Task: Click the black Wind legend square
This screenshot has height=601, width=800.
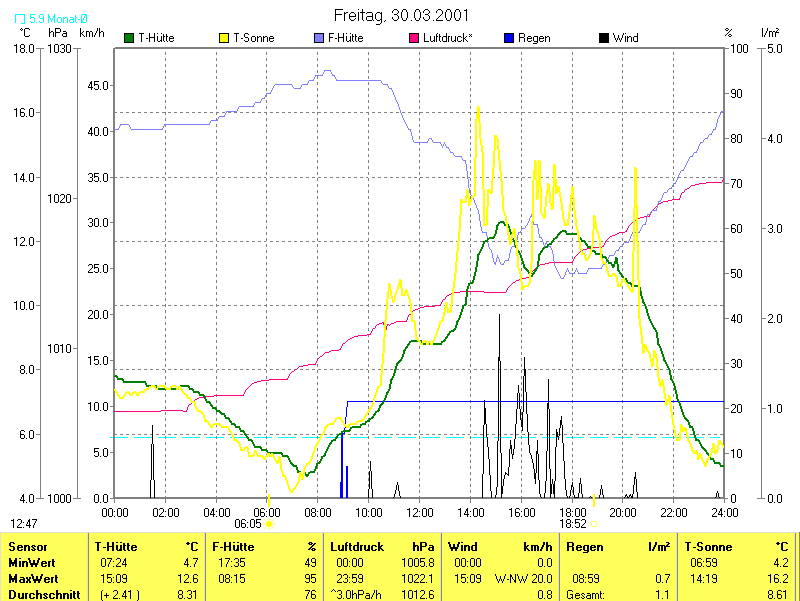Action: pos(603,38)
